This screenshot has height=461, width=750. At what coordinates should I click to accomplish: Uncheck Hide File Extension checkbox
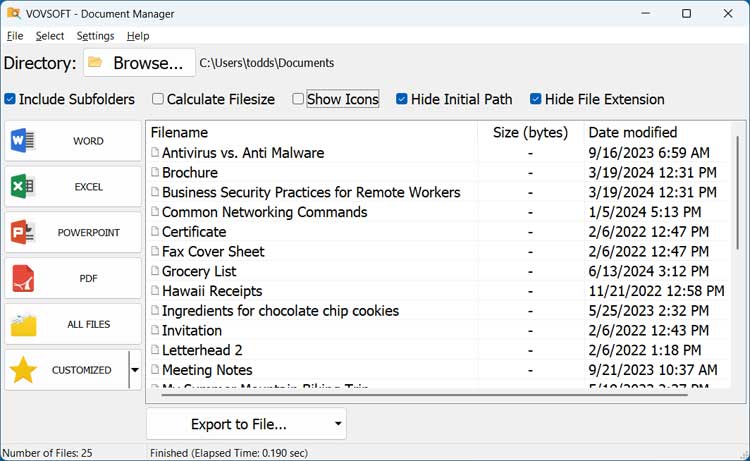click(535, 99)
